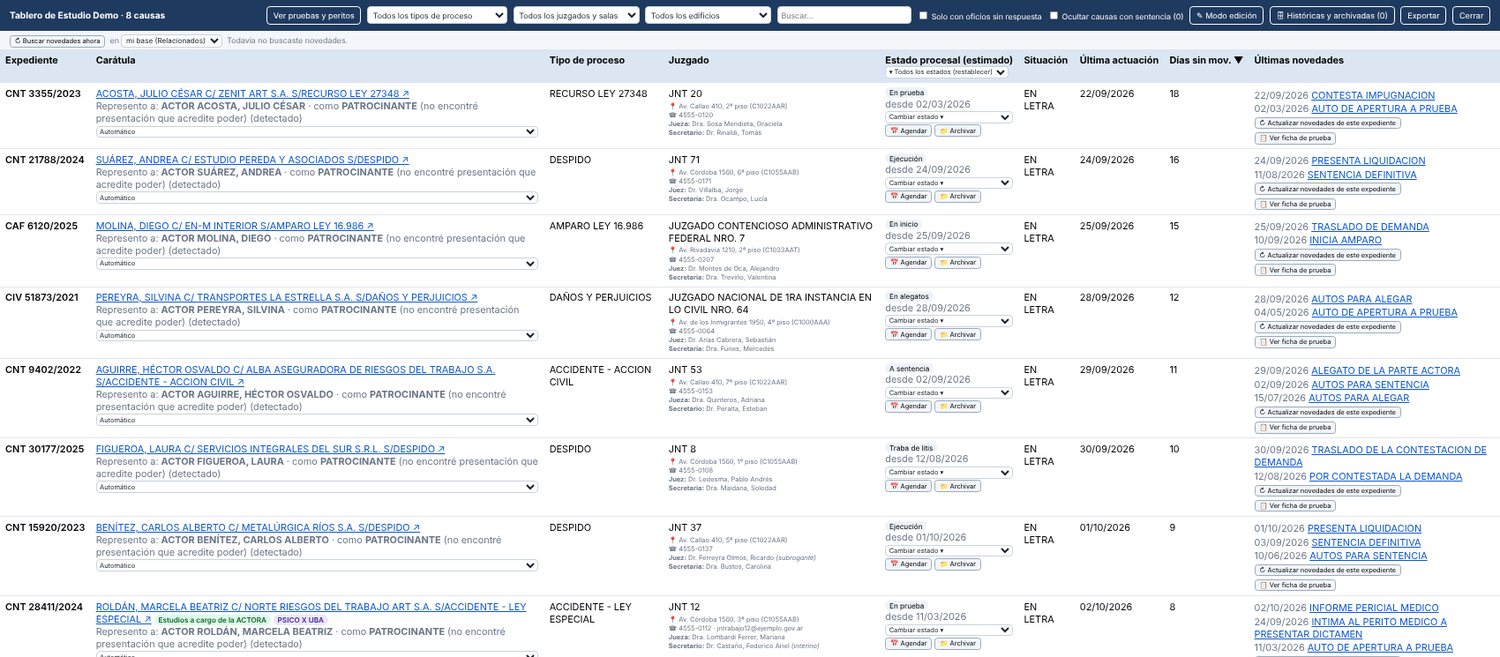Open ficha de prueba for CIV 51873/2021
1500x657 pixels.
1295,342
